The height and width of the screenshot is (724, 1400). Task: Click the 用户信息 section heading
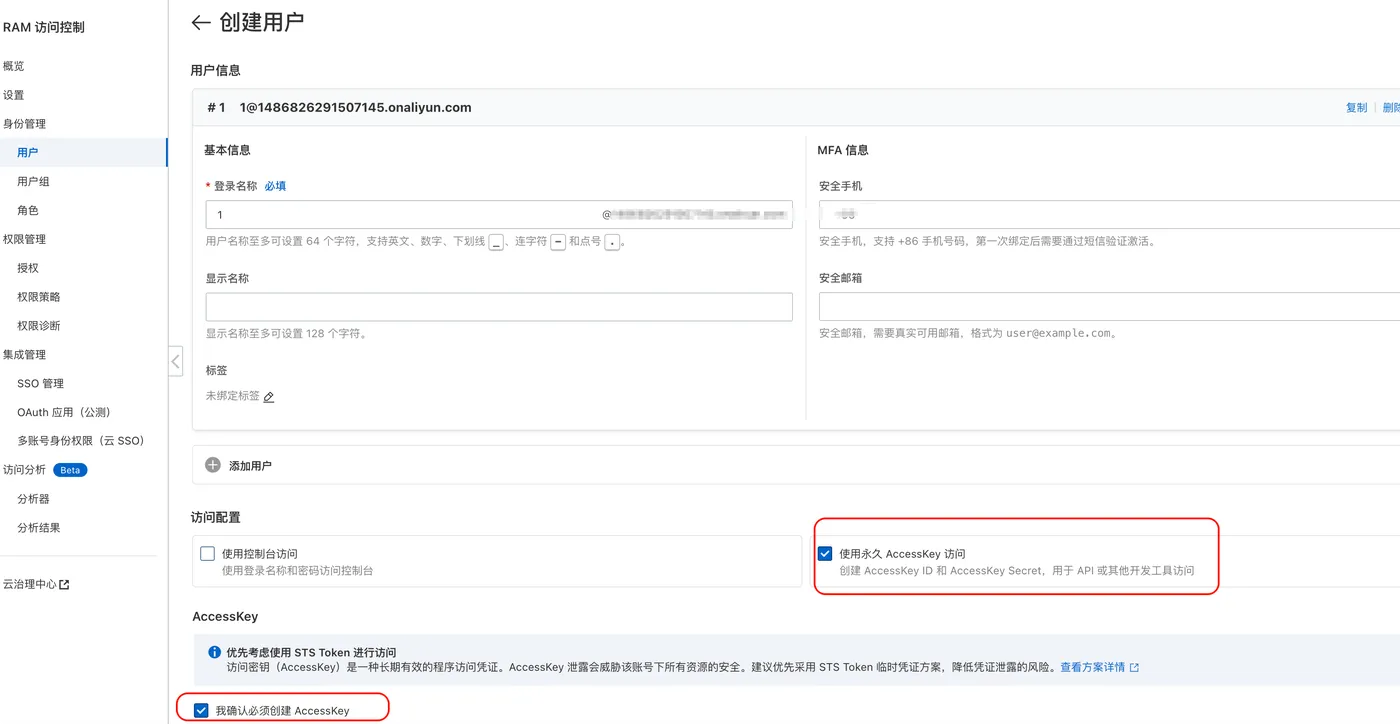(x=215, y=71)
